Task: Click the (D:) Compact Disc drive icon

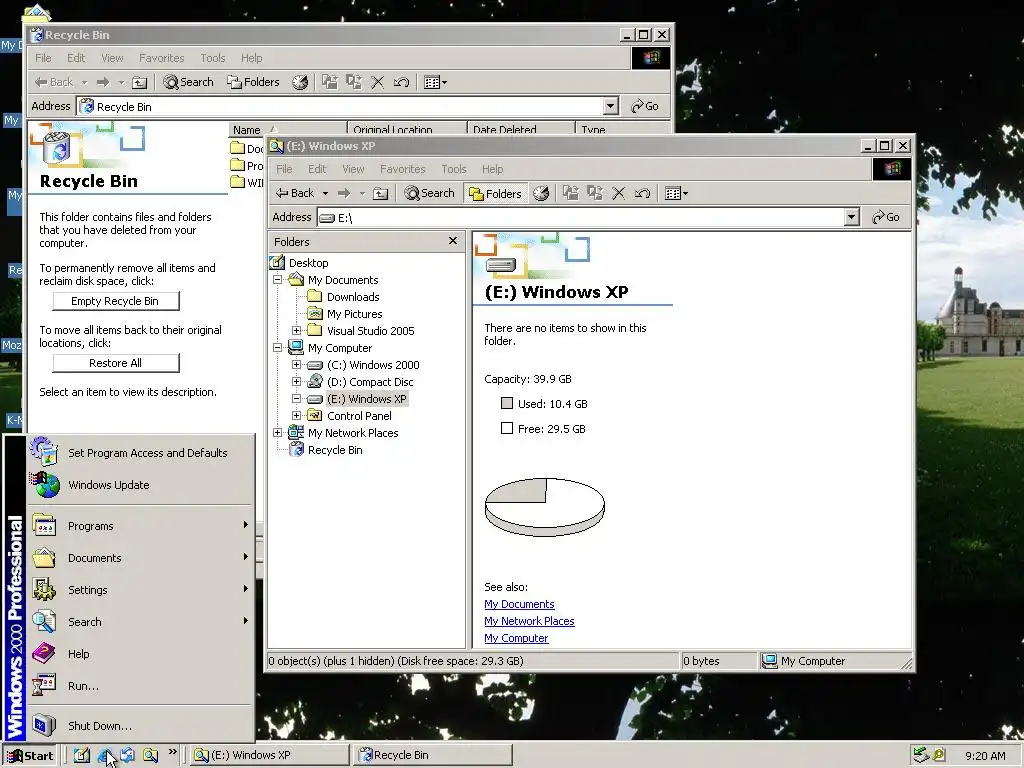Action: pos(315,381)
